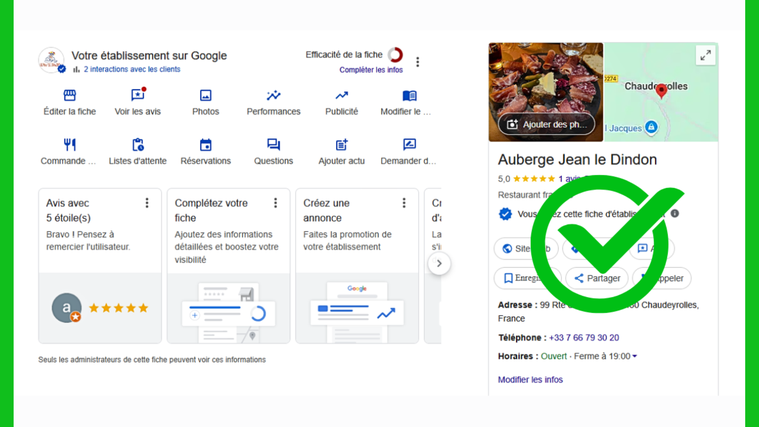Screen dimensions: 759x427
Task: Click the Partager button
Action: point(596,278)
